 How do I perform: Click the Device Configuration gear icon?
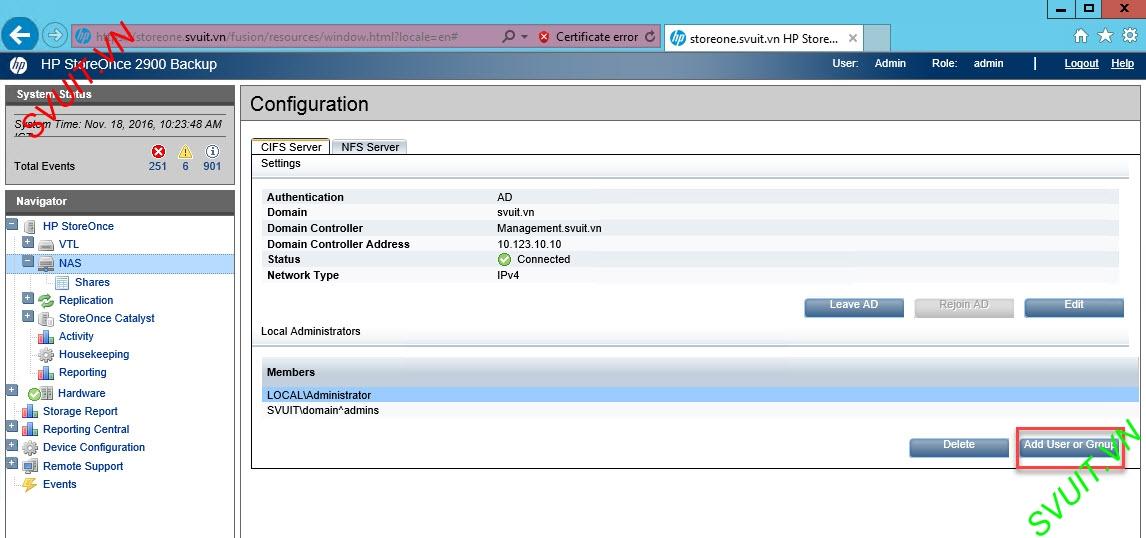click(30, 448)
